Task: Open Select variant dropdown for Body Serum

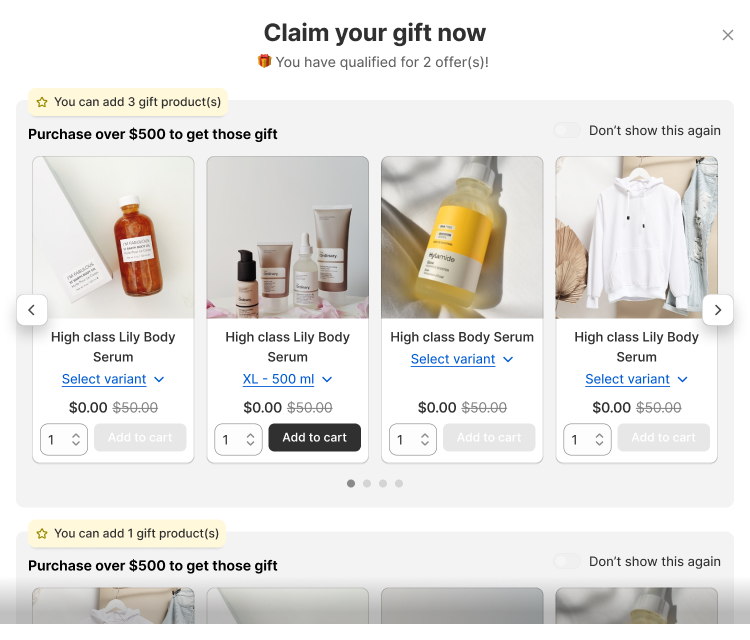Action: 462,359
